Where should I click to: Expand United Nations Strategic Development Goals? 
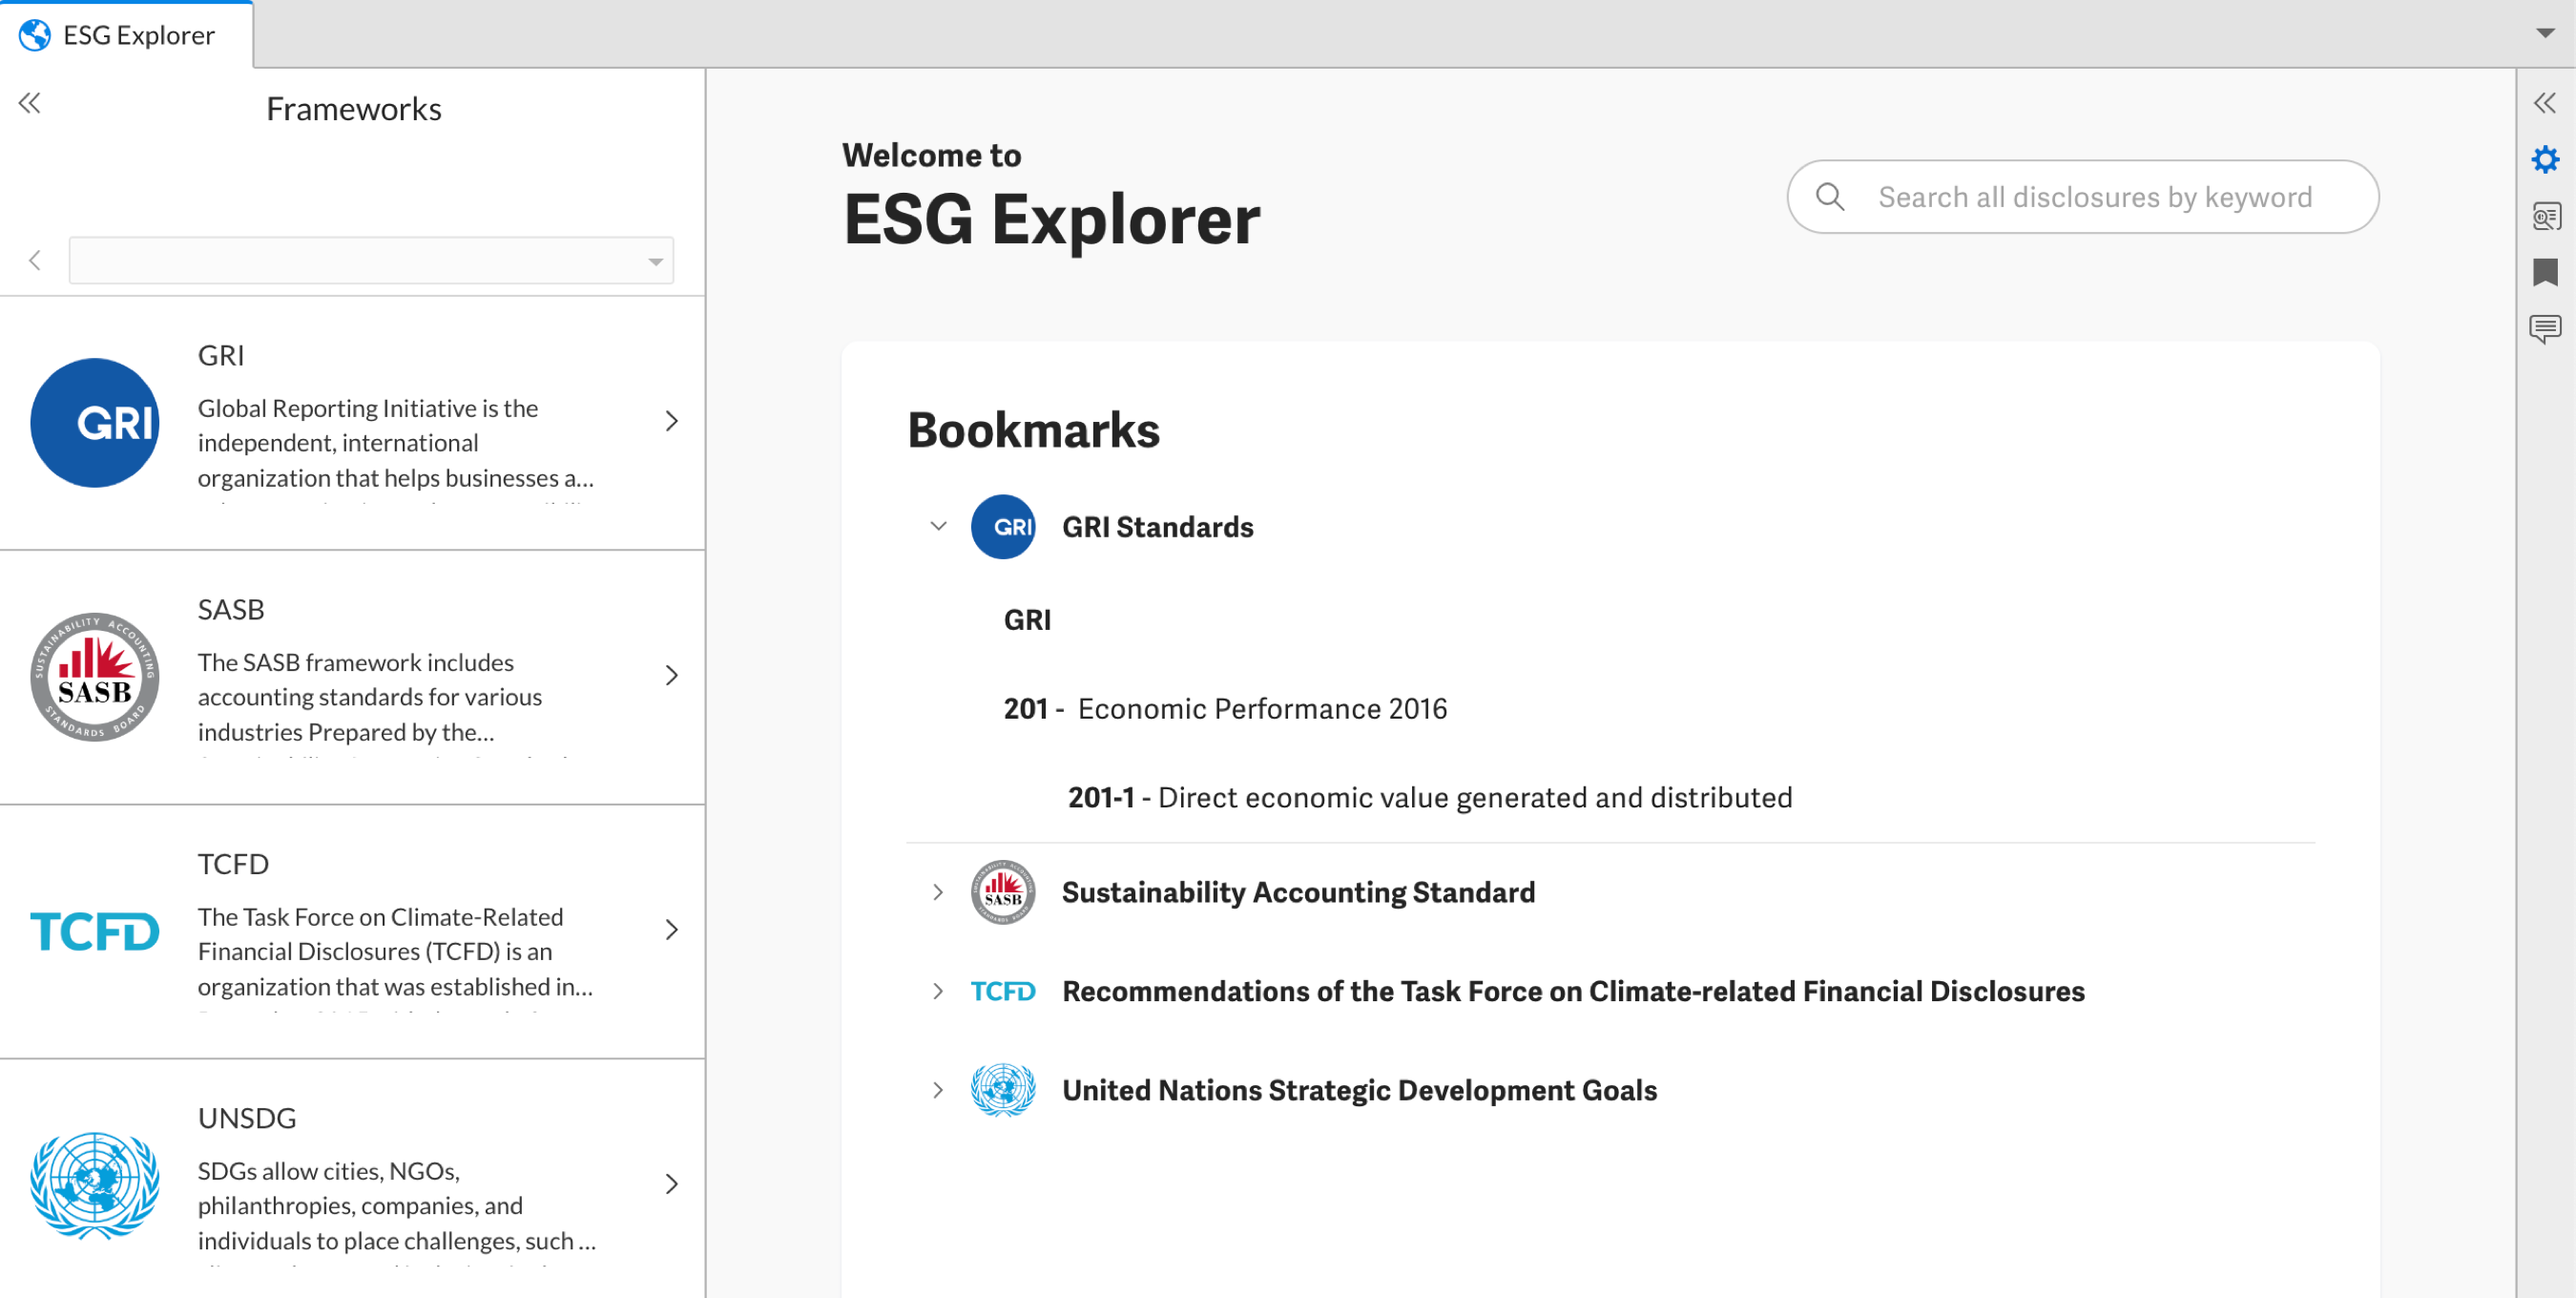coord(937,1090)
